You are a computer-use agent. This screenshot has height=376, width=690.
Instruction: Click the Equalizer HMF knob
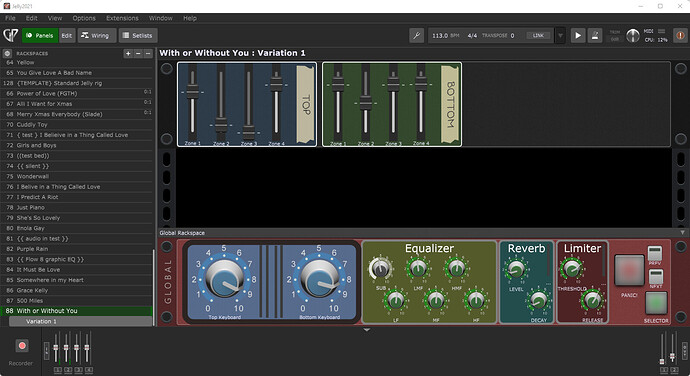456,268
